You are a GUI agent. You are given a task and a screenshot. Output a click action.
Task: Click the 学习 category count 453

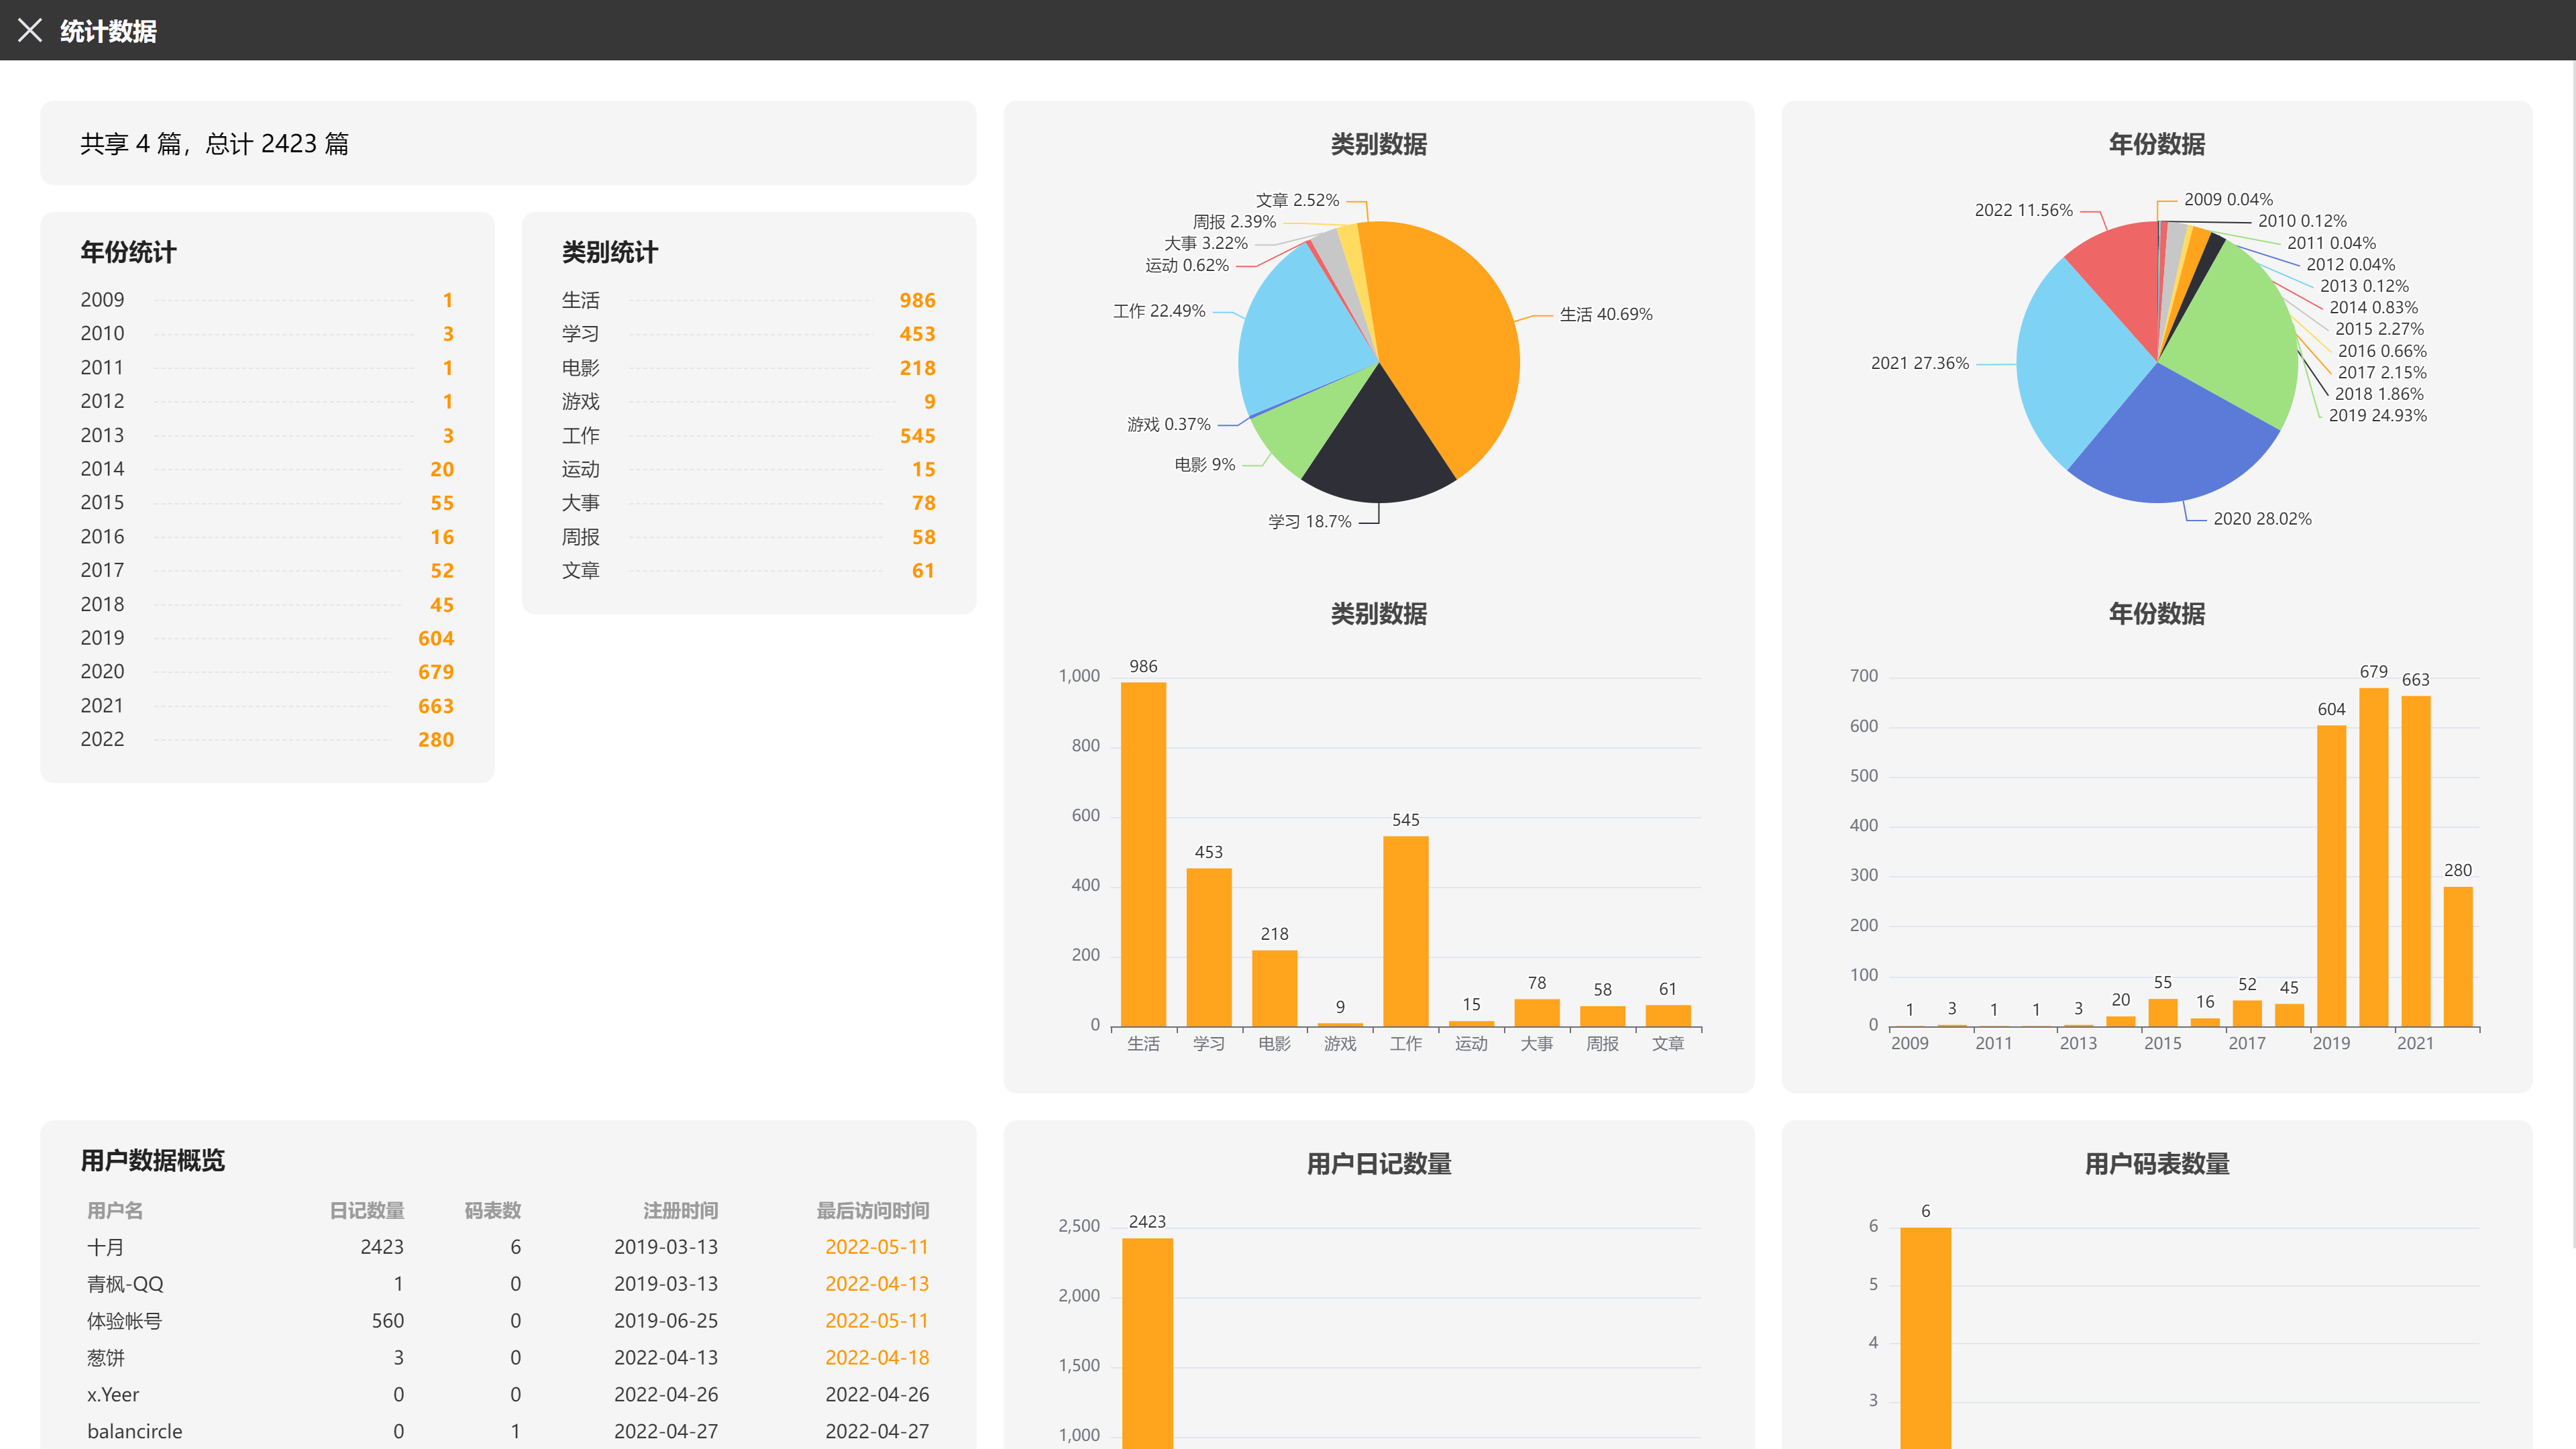[916, 334]
